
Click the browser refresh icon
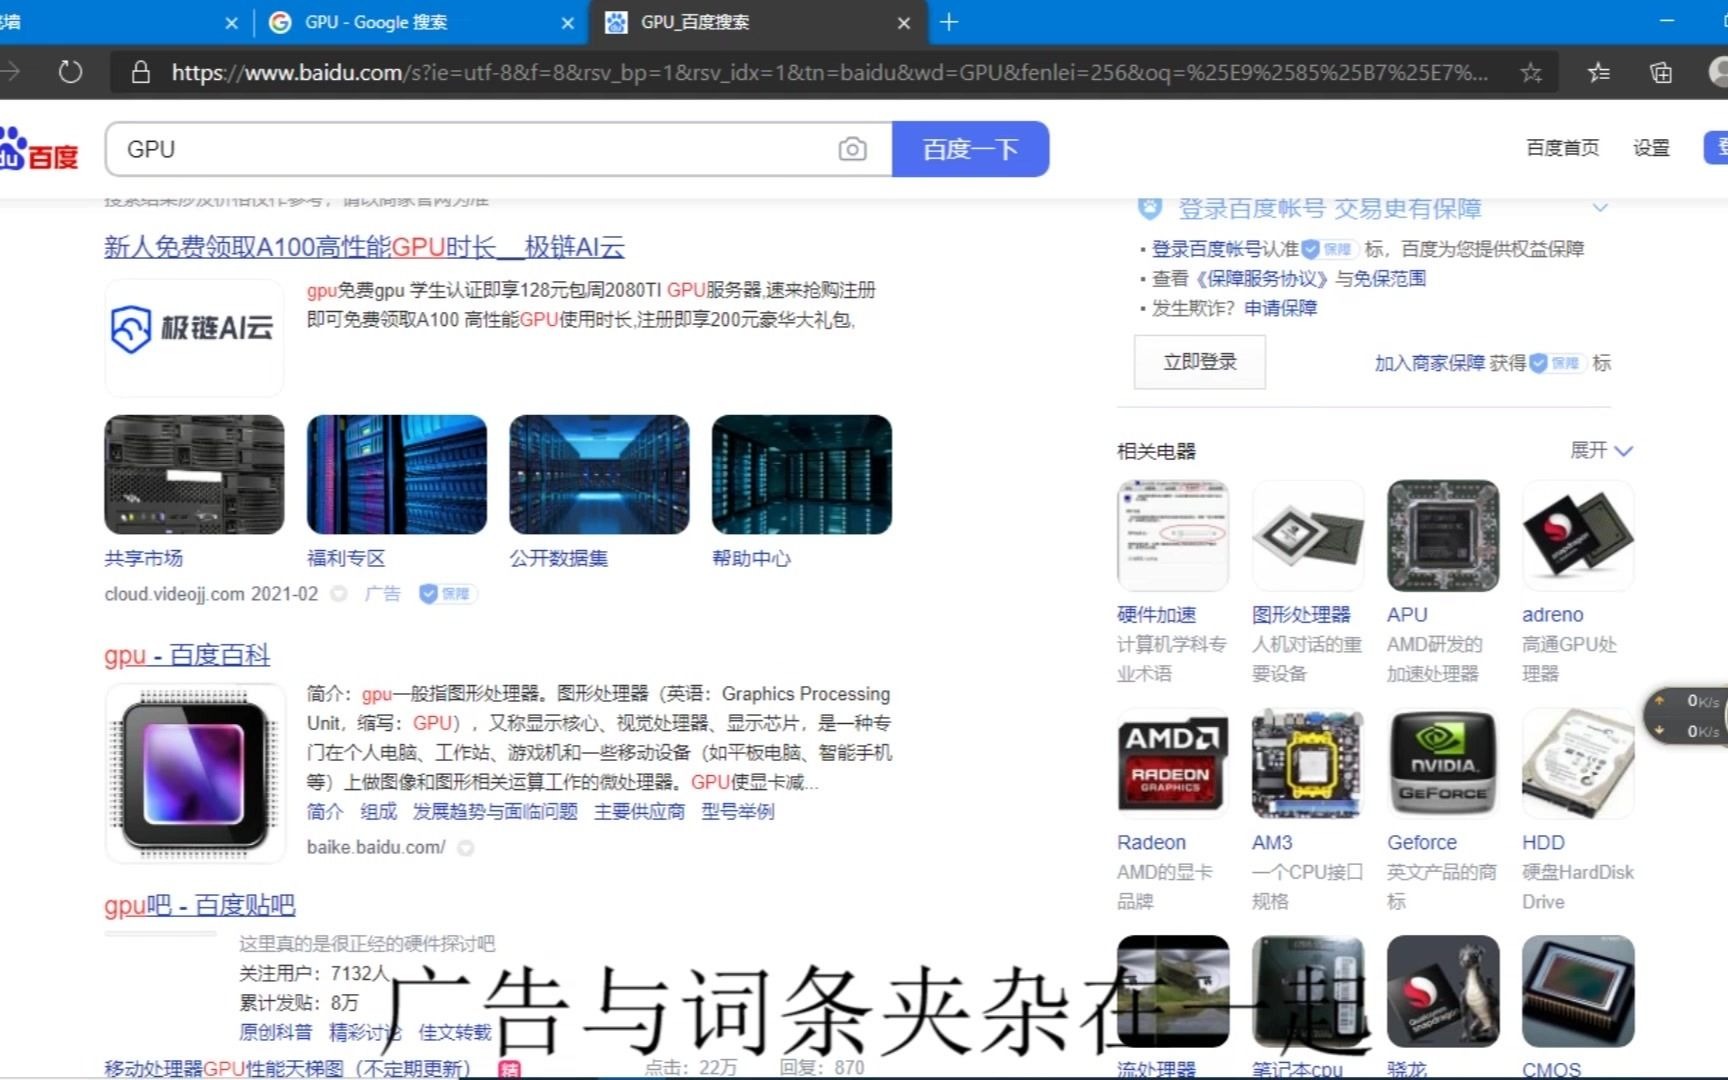tap(70, 72)
